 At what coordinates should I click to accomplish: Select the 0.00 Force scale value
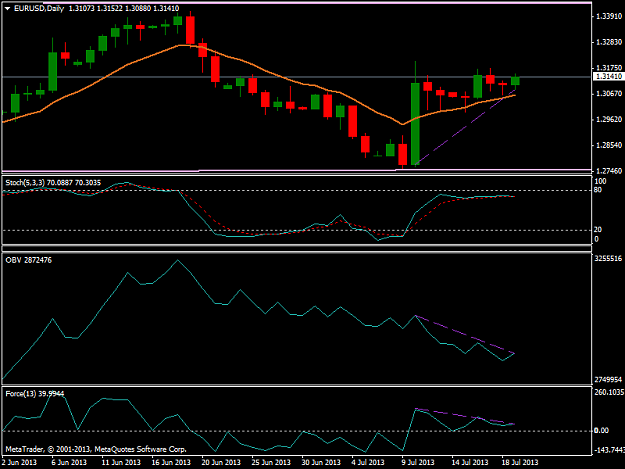pos(601,430)
